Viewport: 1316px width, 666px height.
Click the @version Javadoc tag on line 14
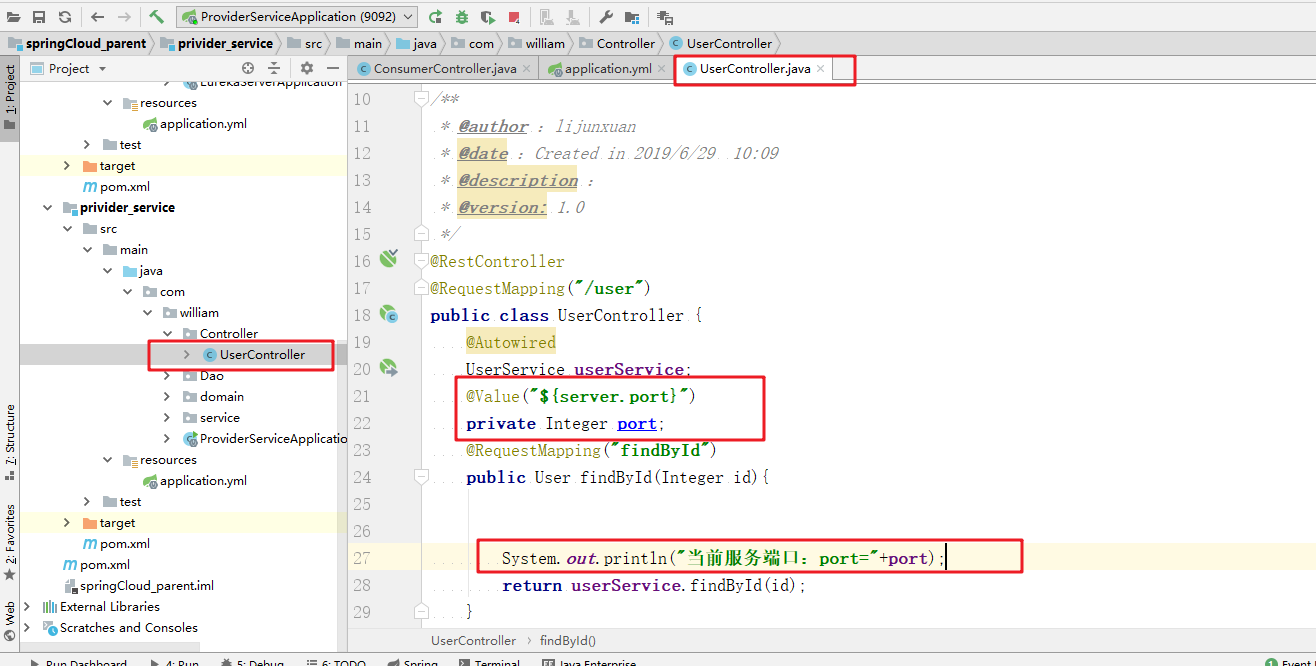tap(502, 207)
